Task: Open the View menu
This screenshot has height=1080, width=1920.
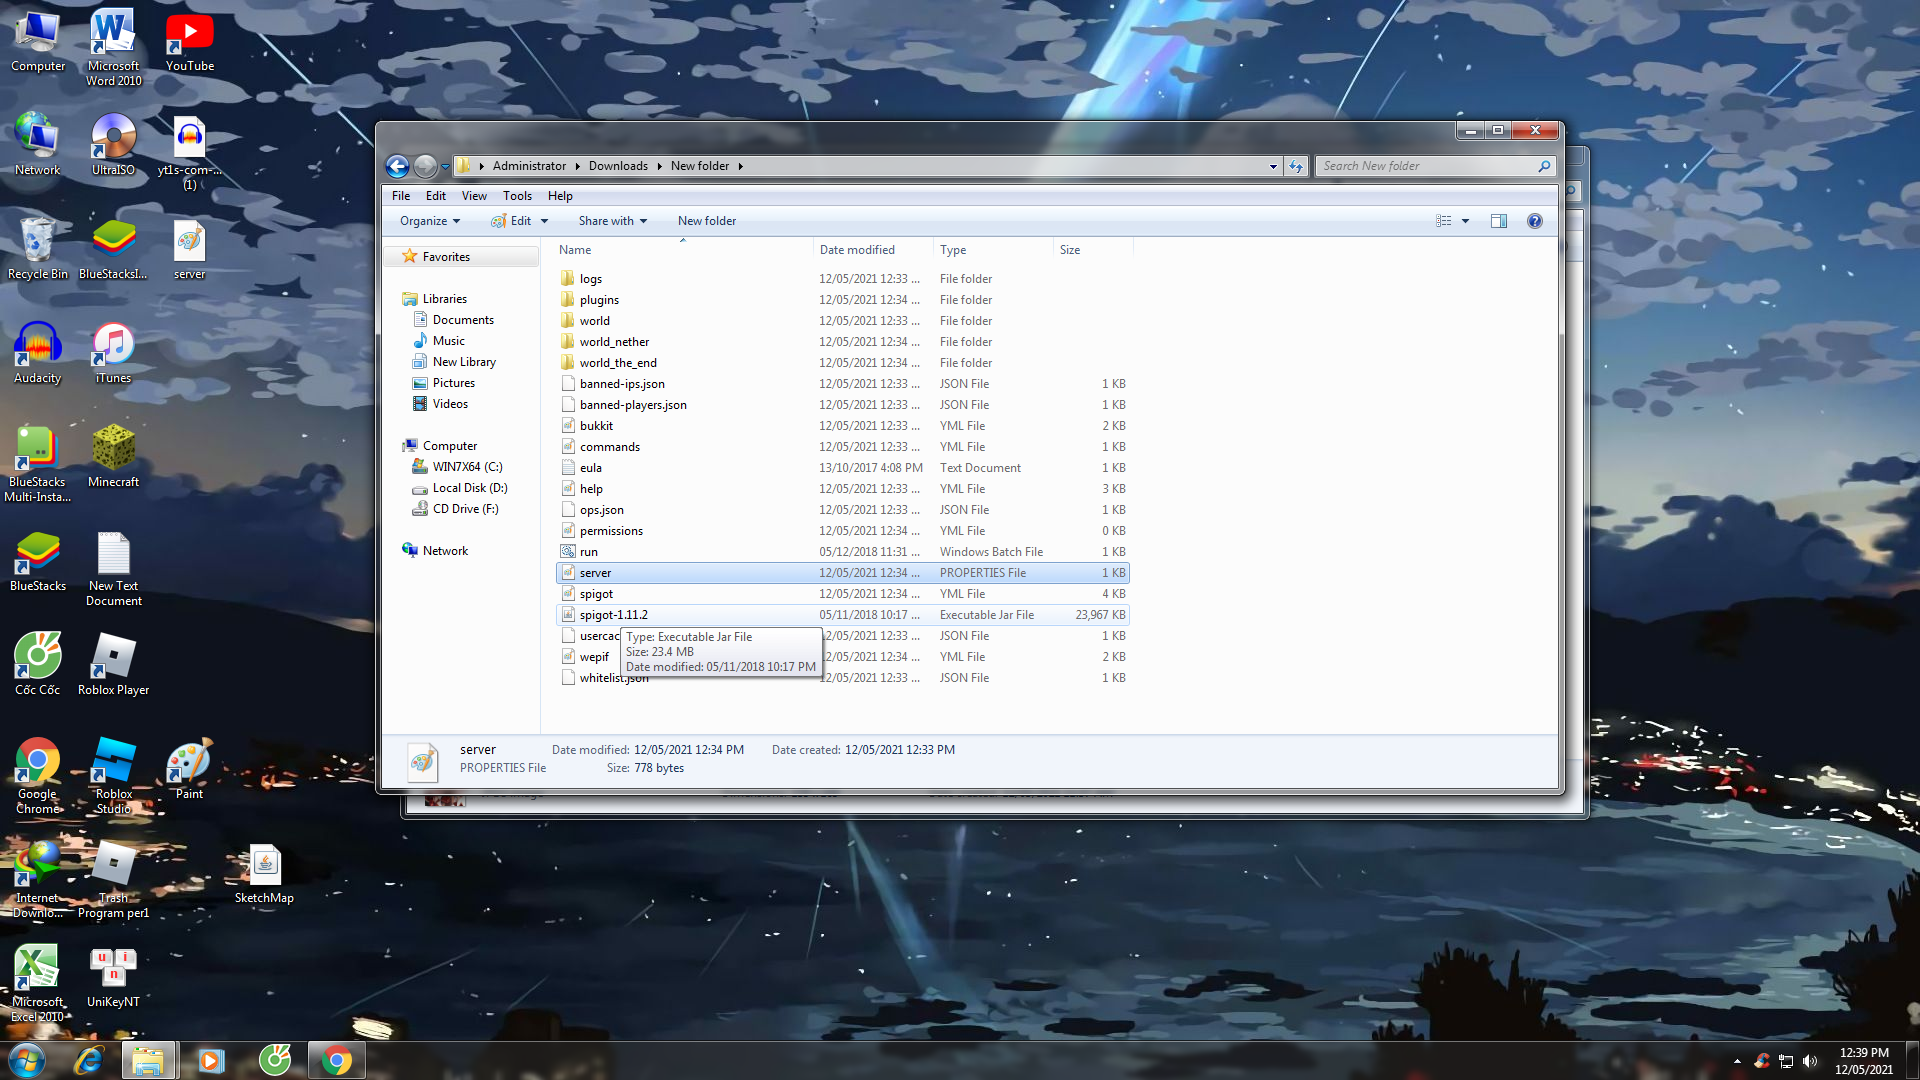Action: click(x=474, y=196)
